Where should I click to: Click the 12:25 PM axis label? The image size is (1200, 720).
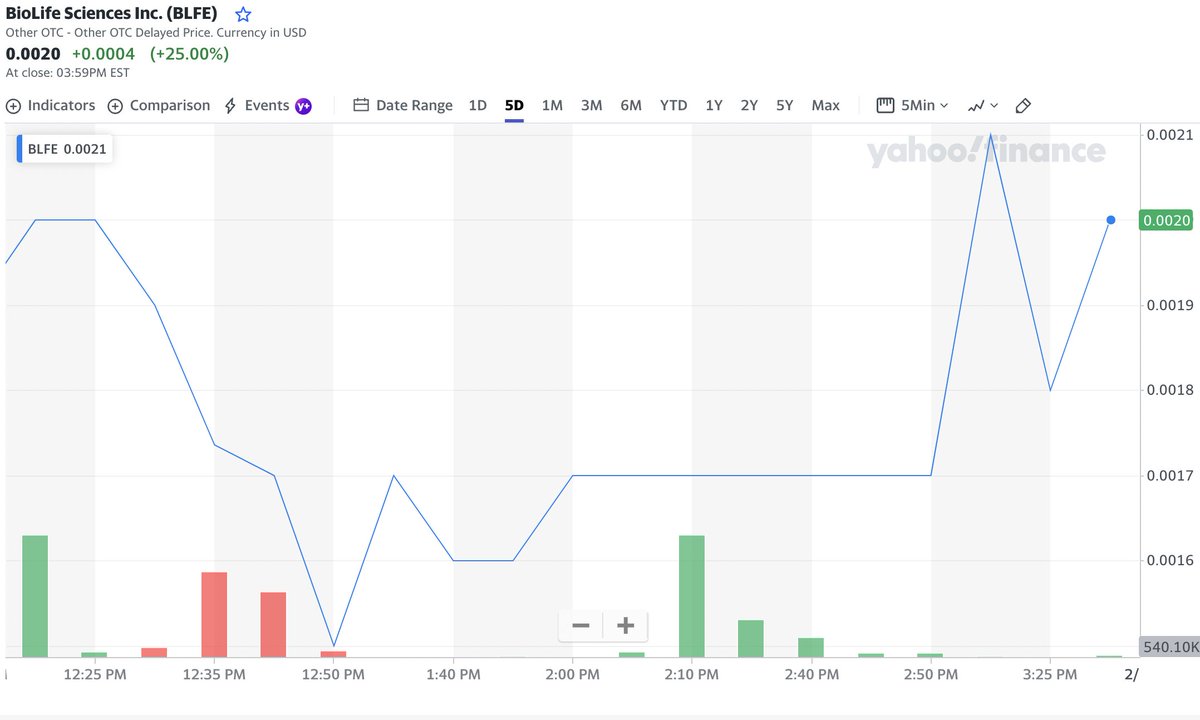click(95, 675)
